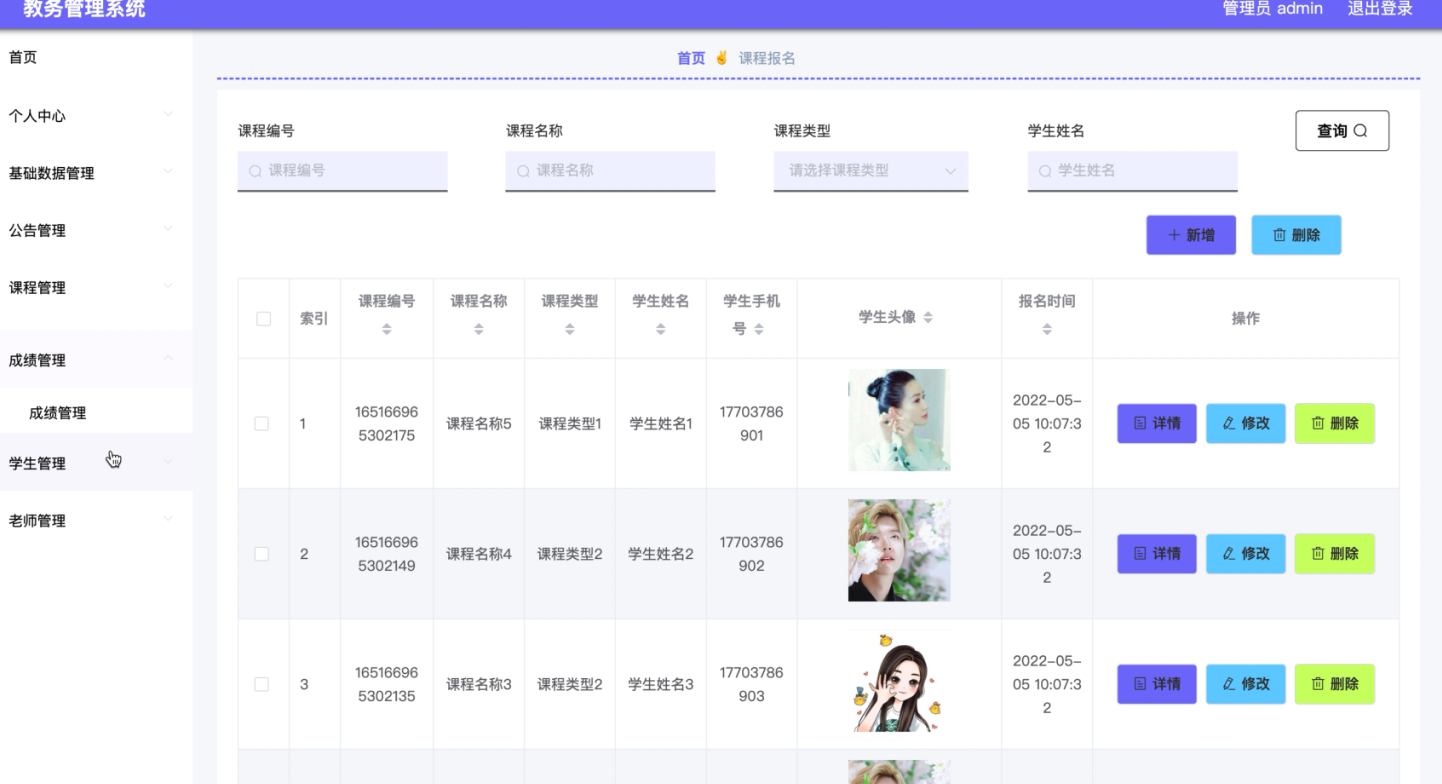The width and height of the screenshot is (1442, 784).
Task: Click 退出登录 in header
Action: [x=1380, y=9]
